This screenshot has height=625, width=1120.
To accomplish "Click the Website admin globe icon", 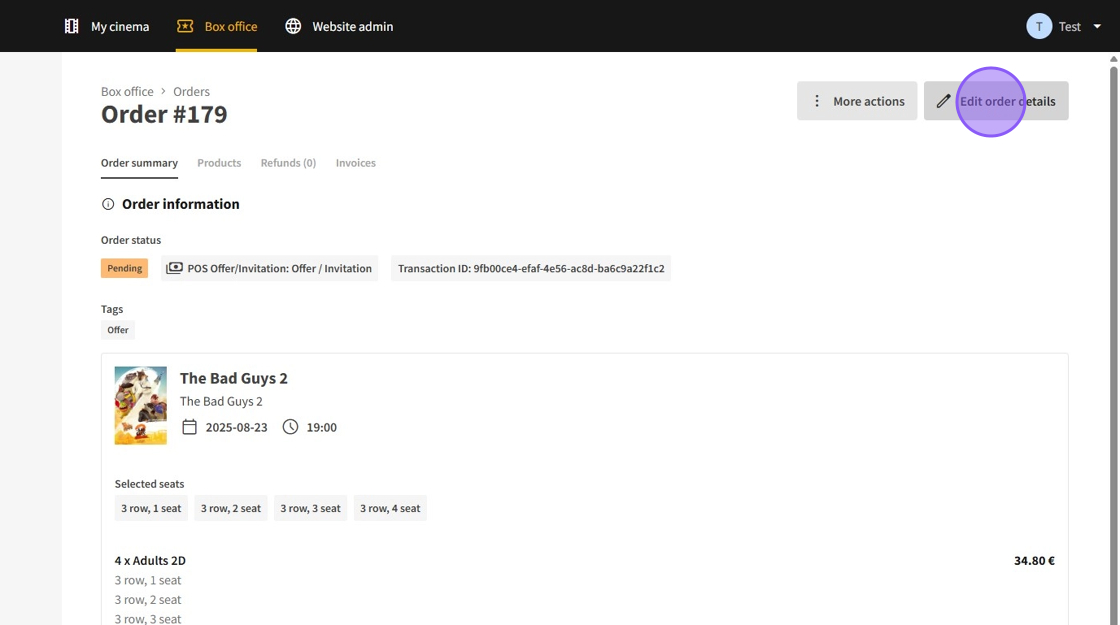I will point(293,26).
